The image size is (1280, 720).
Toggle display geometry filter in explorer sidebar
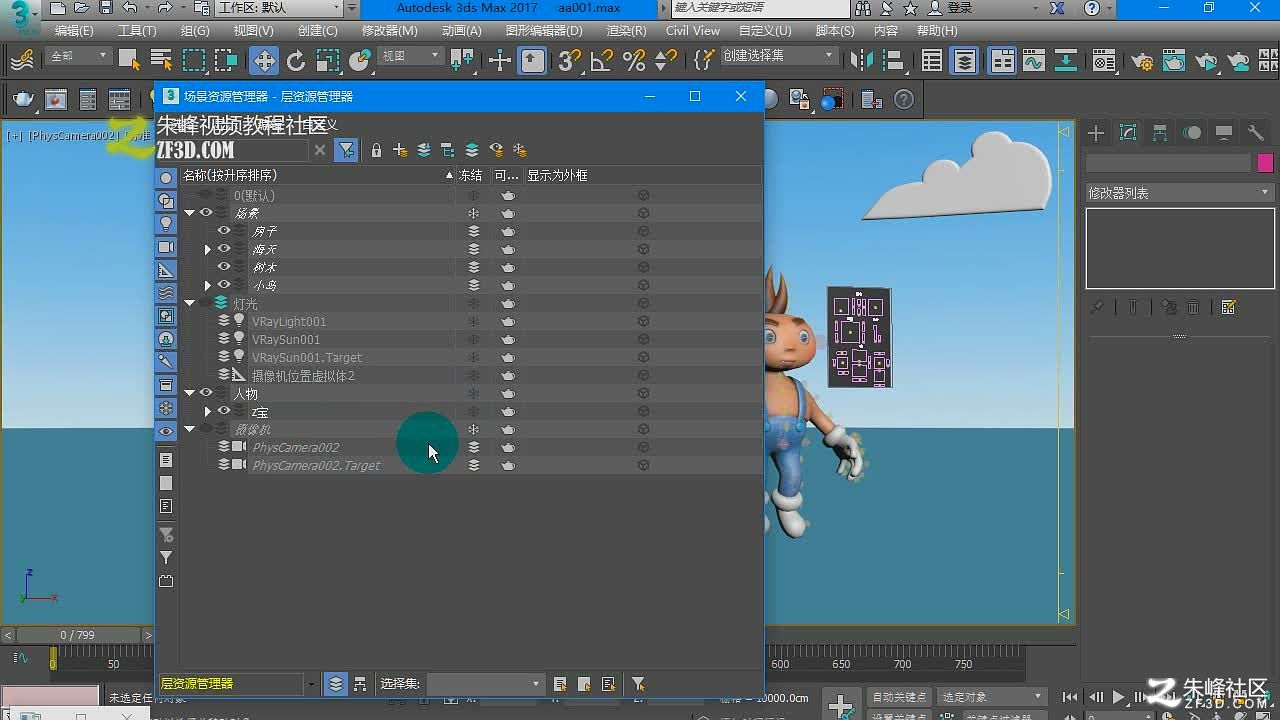click(x=166, y=177)
